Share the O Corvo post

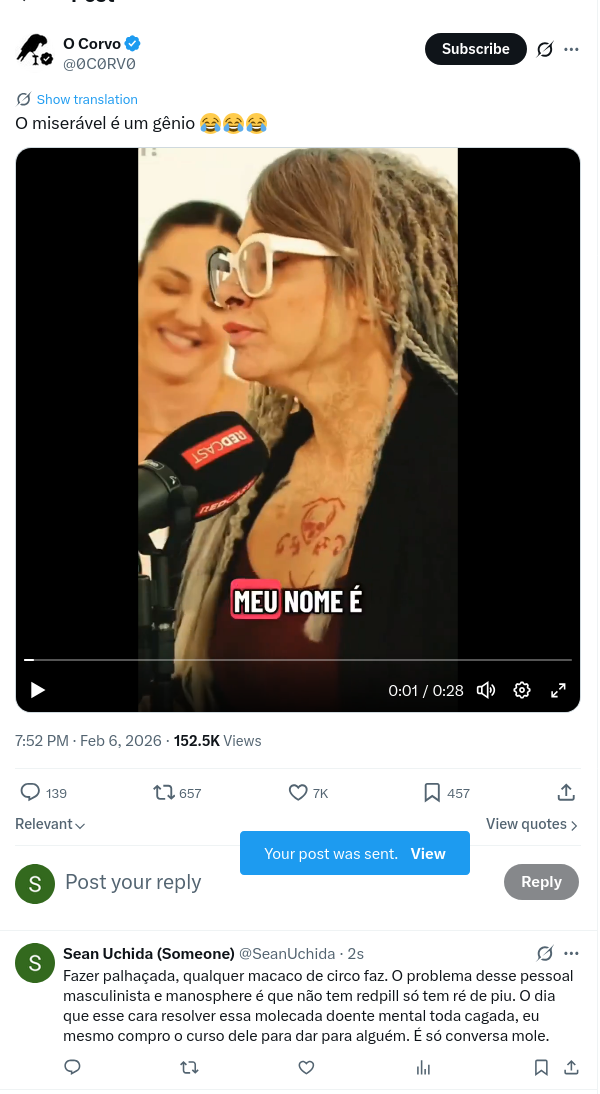point(567,792)
